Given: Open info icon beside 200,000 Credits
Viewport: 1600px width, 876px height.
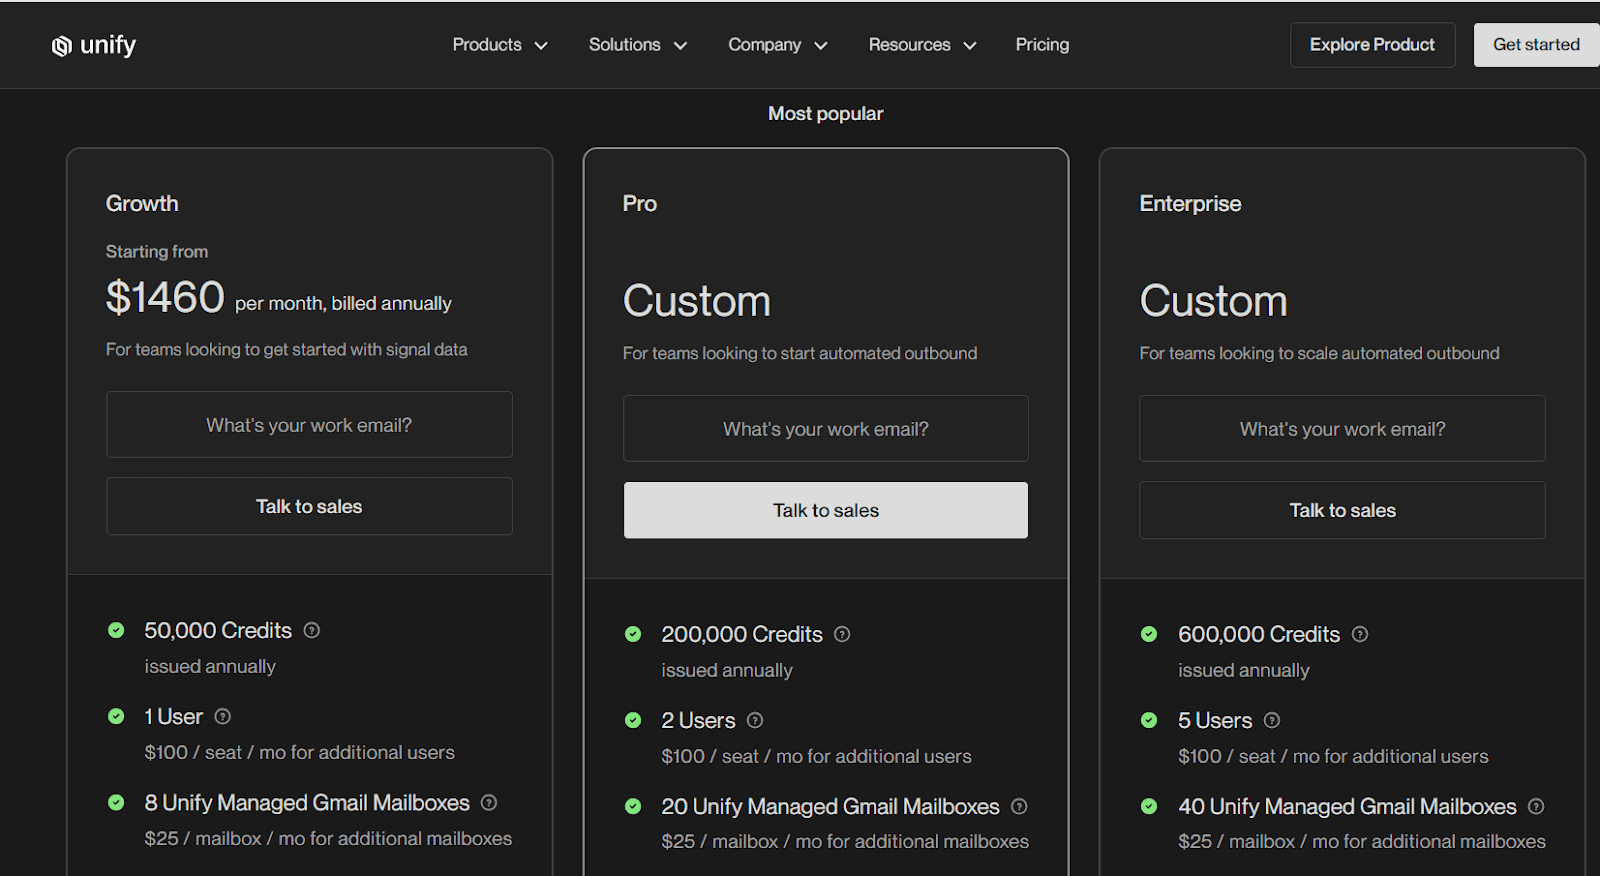Looking at the screenshot, I should [x=842, y=634].
